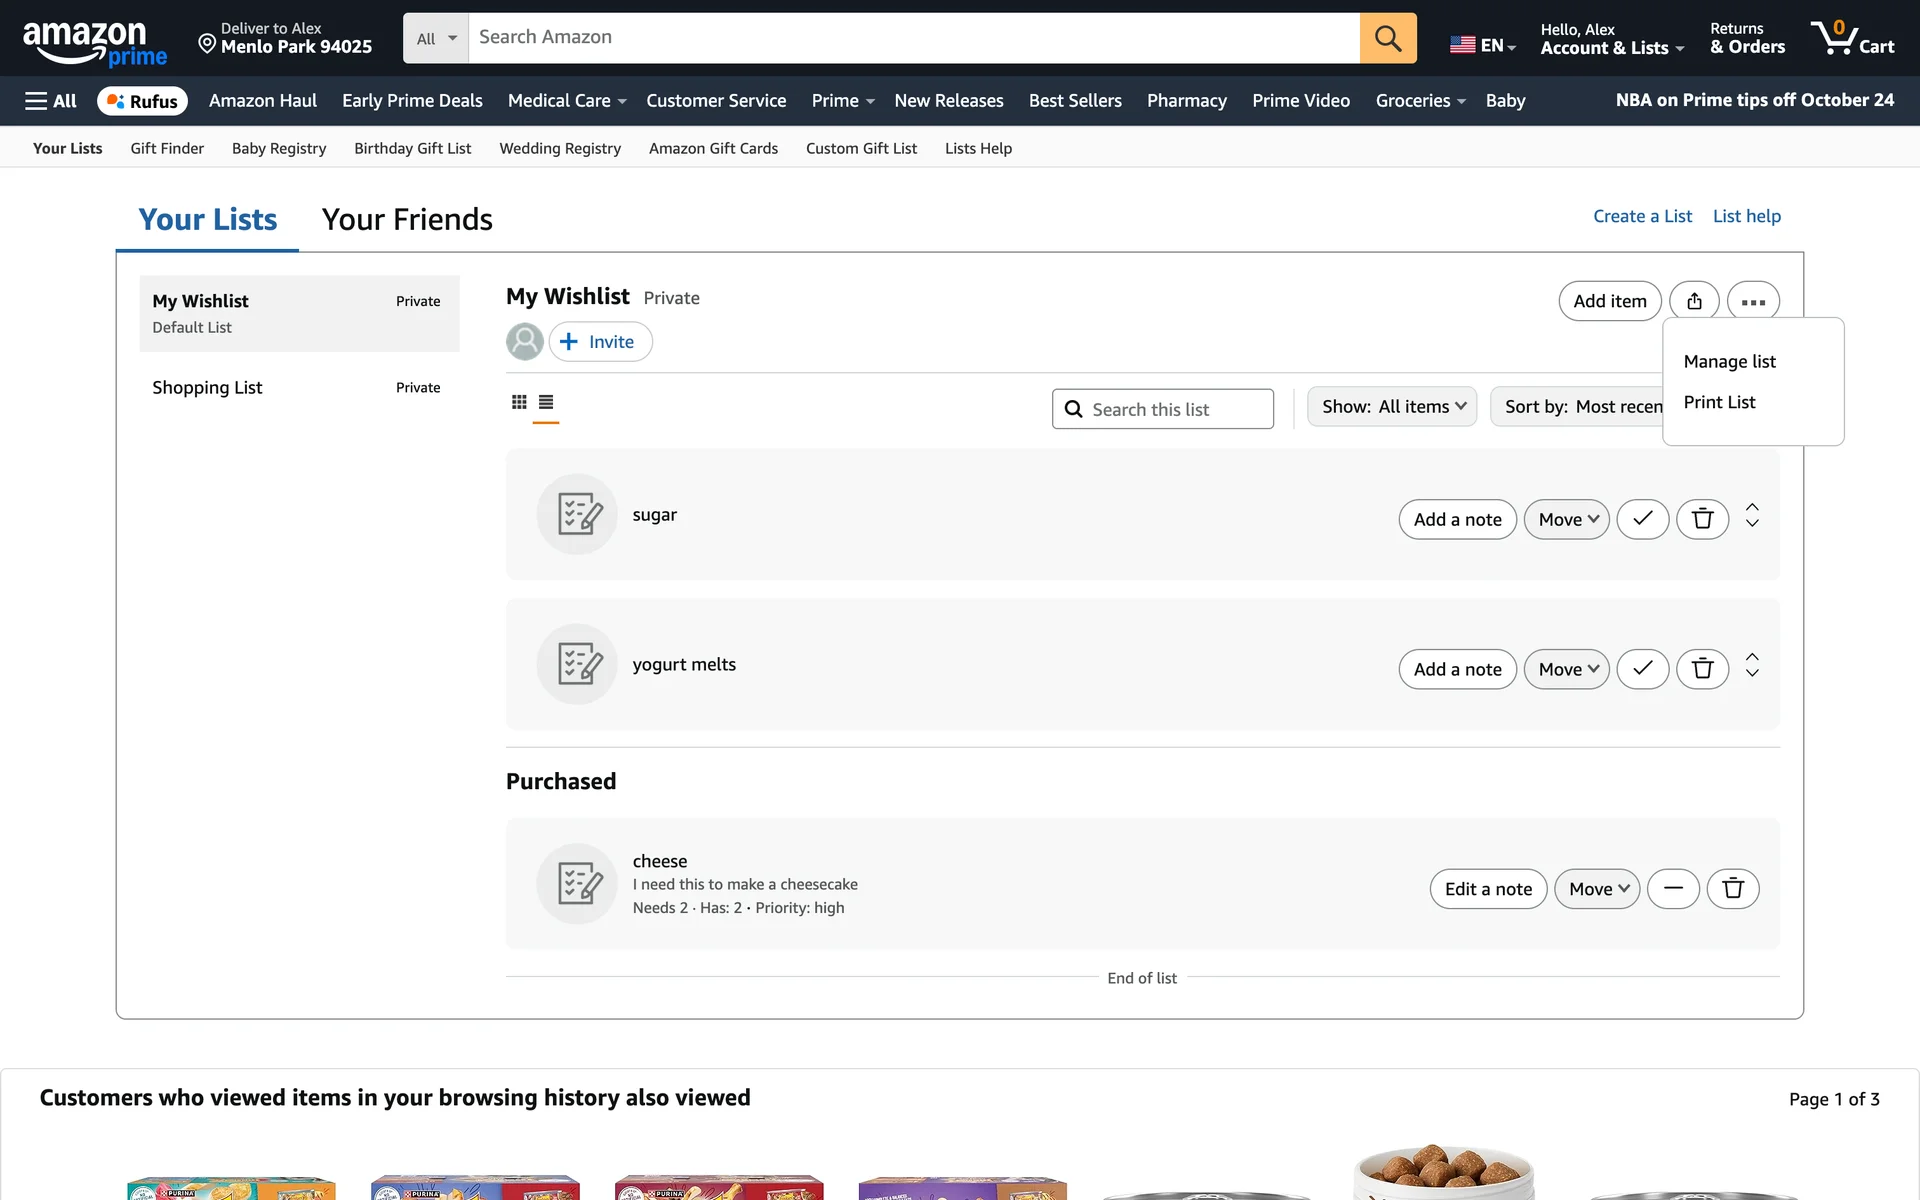Click the Create a List link
Image resolution: width=1920 pixels, height=1200 pixels.
1642,216
